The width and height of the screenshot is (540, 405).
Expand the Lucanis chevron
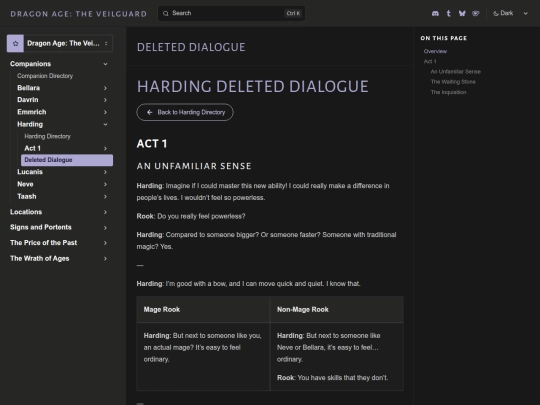click(105, 172)
